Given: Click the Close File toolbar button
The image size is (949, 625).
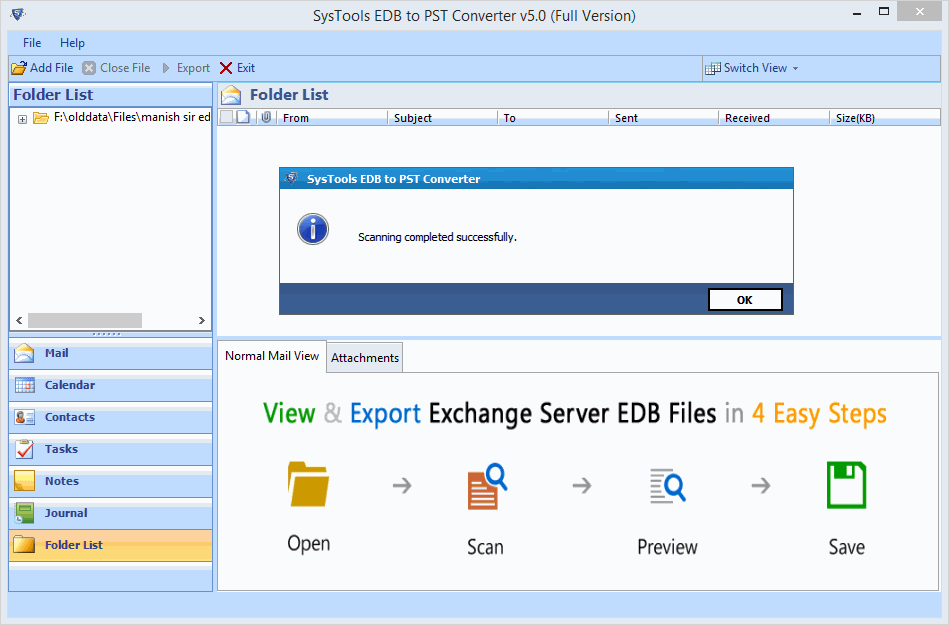Looking at the screenshot, I should [x=116, y=68].
